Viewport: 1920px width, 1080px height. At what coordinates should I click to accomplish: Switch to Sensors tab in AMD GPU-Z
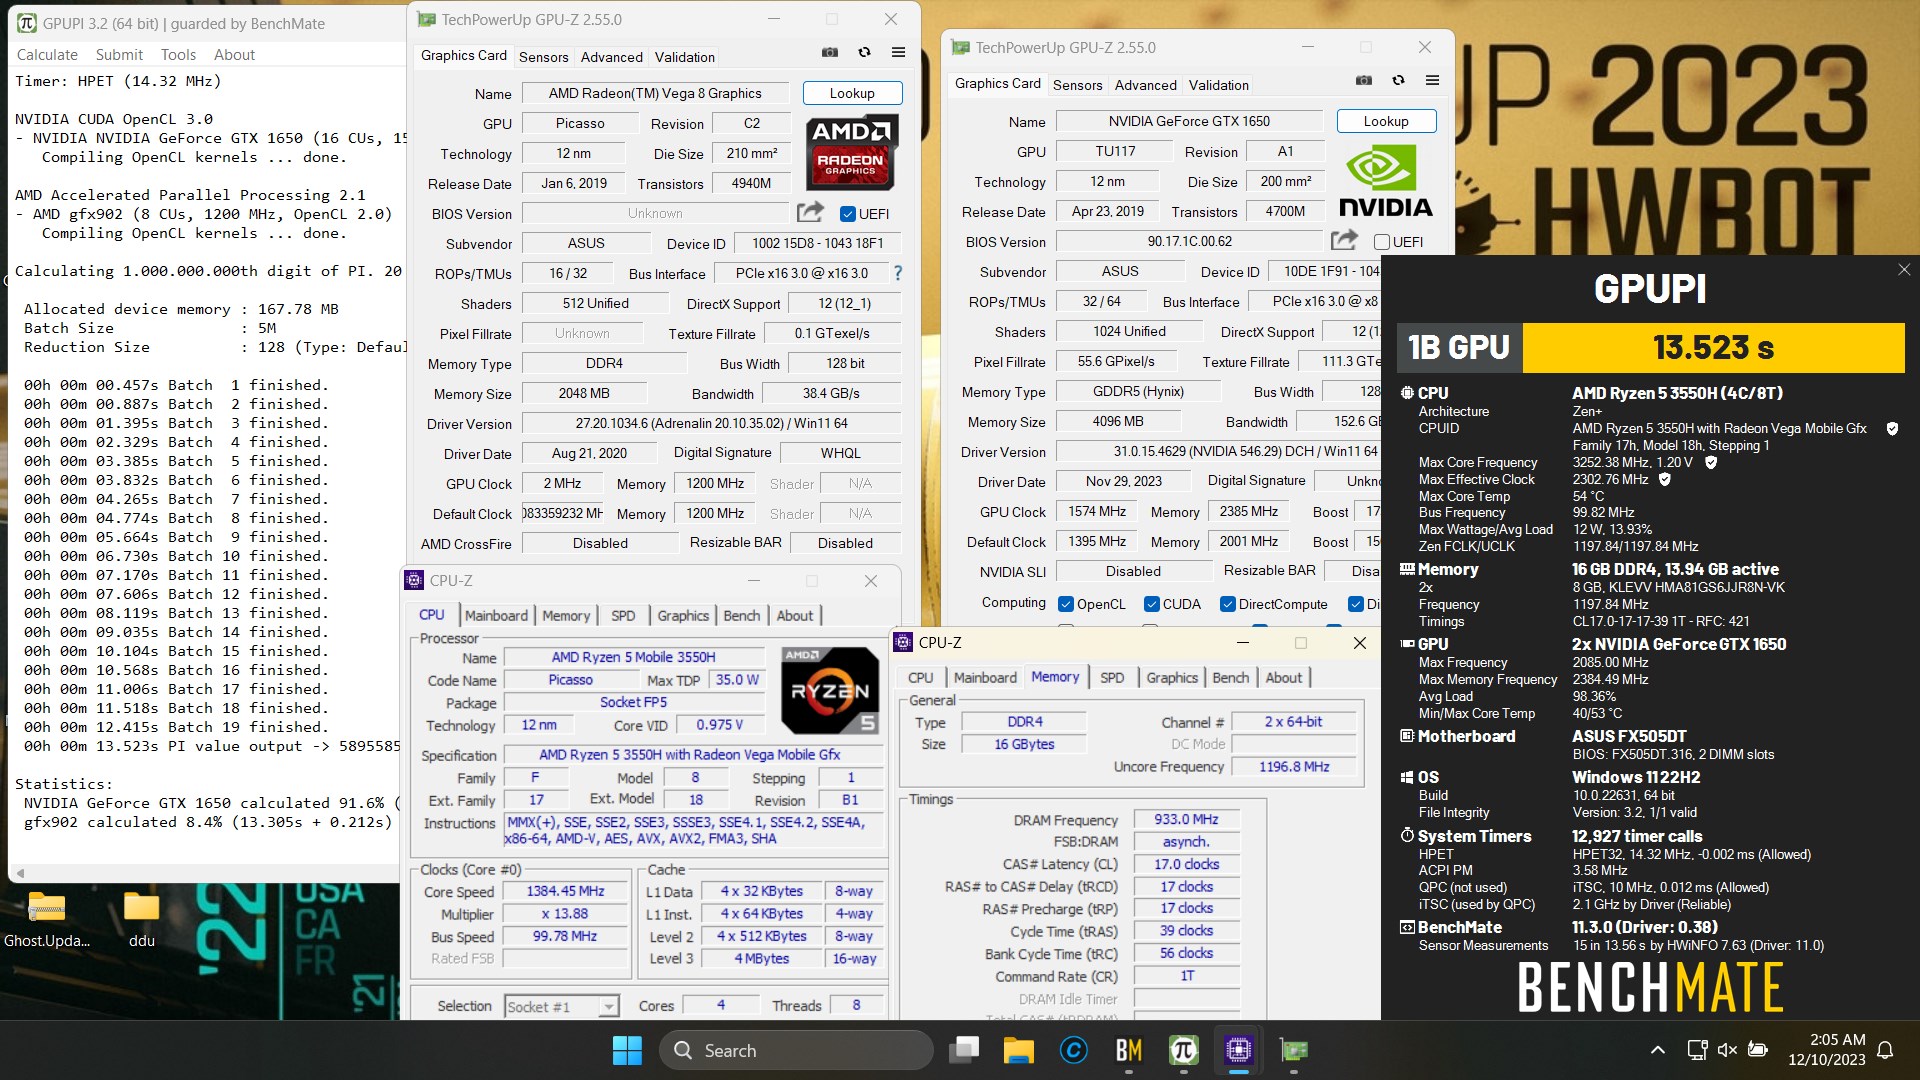[544, 57]
